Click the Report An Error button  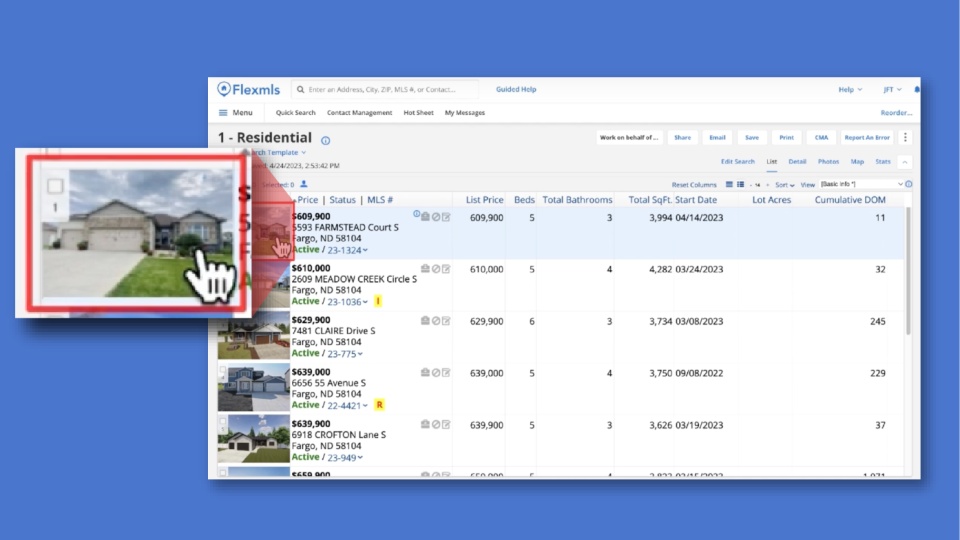click(867, 138)
